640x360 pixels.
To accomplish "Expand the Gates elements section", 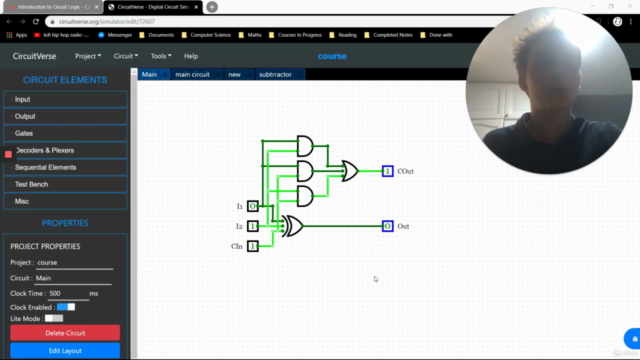I will [65, 133].
